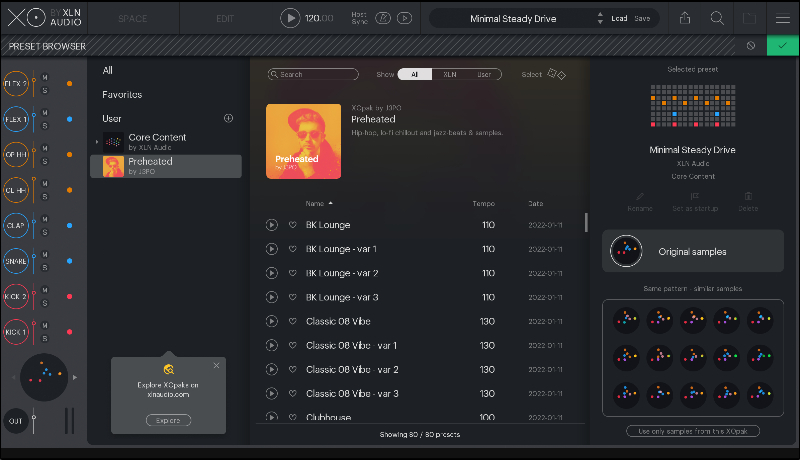Favorite the BK Lounge - var 1 preset

pyautogui.click(x=292, y=249)
